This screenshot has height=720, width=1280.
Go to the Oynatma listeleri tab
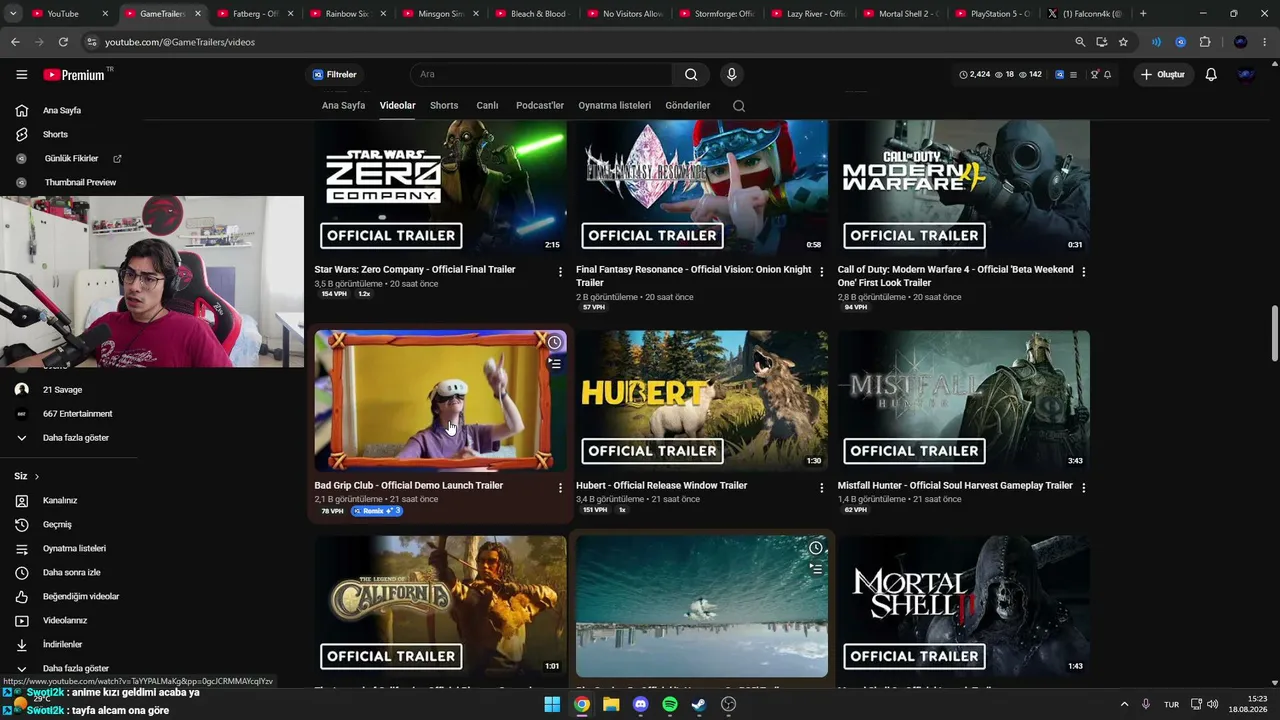(614, 106)
